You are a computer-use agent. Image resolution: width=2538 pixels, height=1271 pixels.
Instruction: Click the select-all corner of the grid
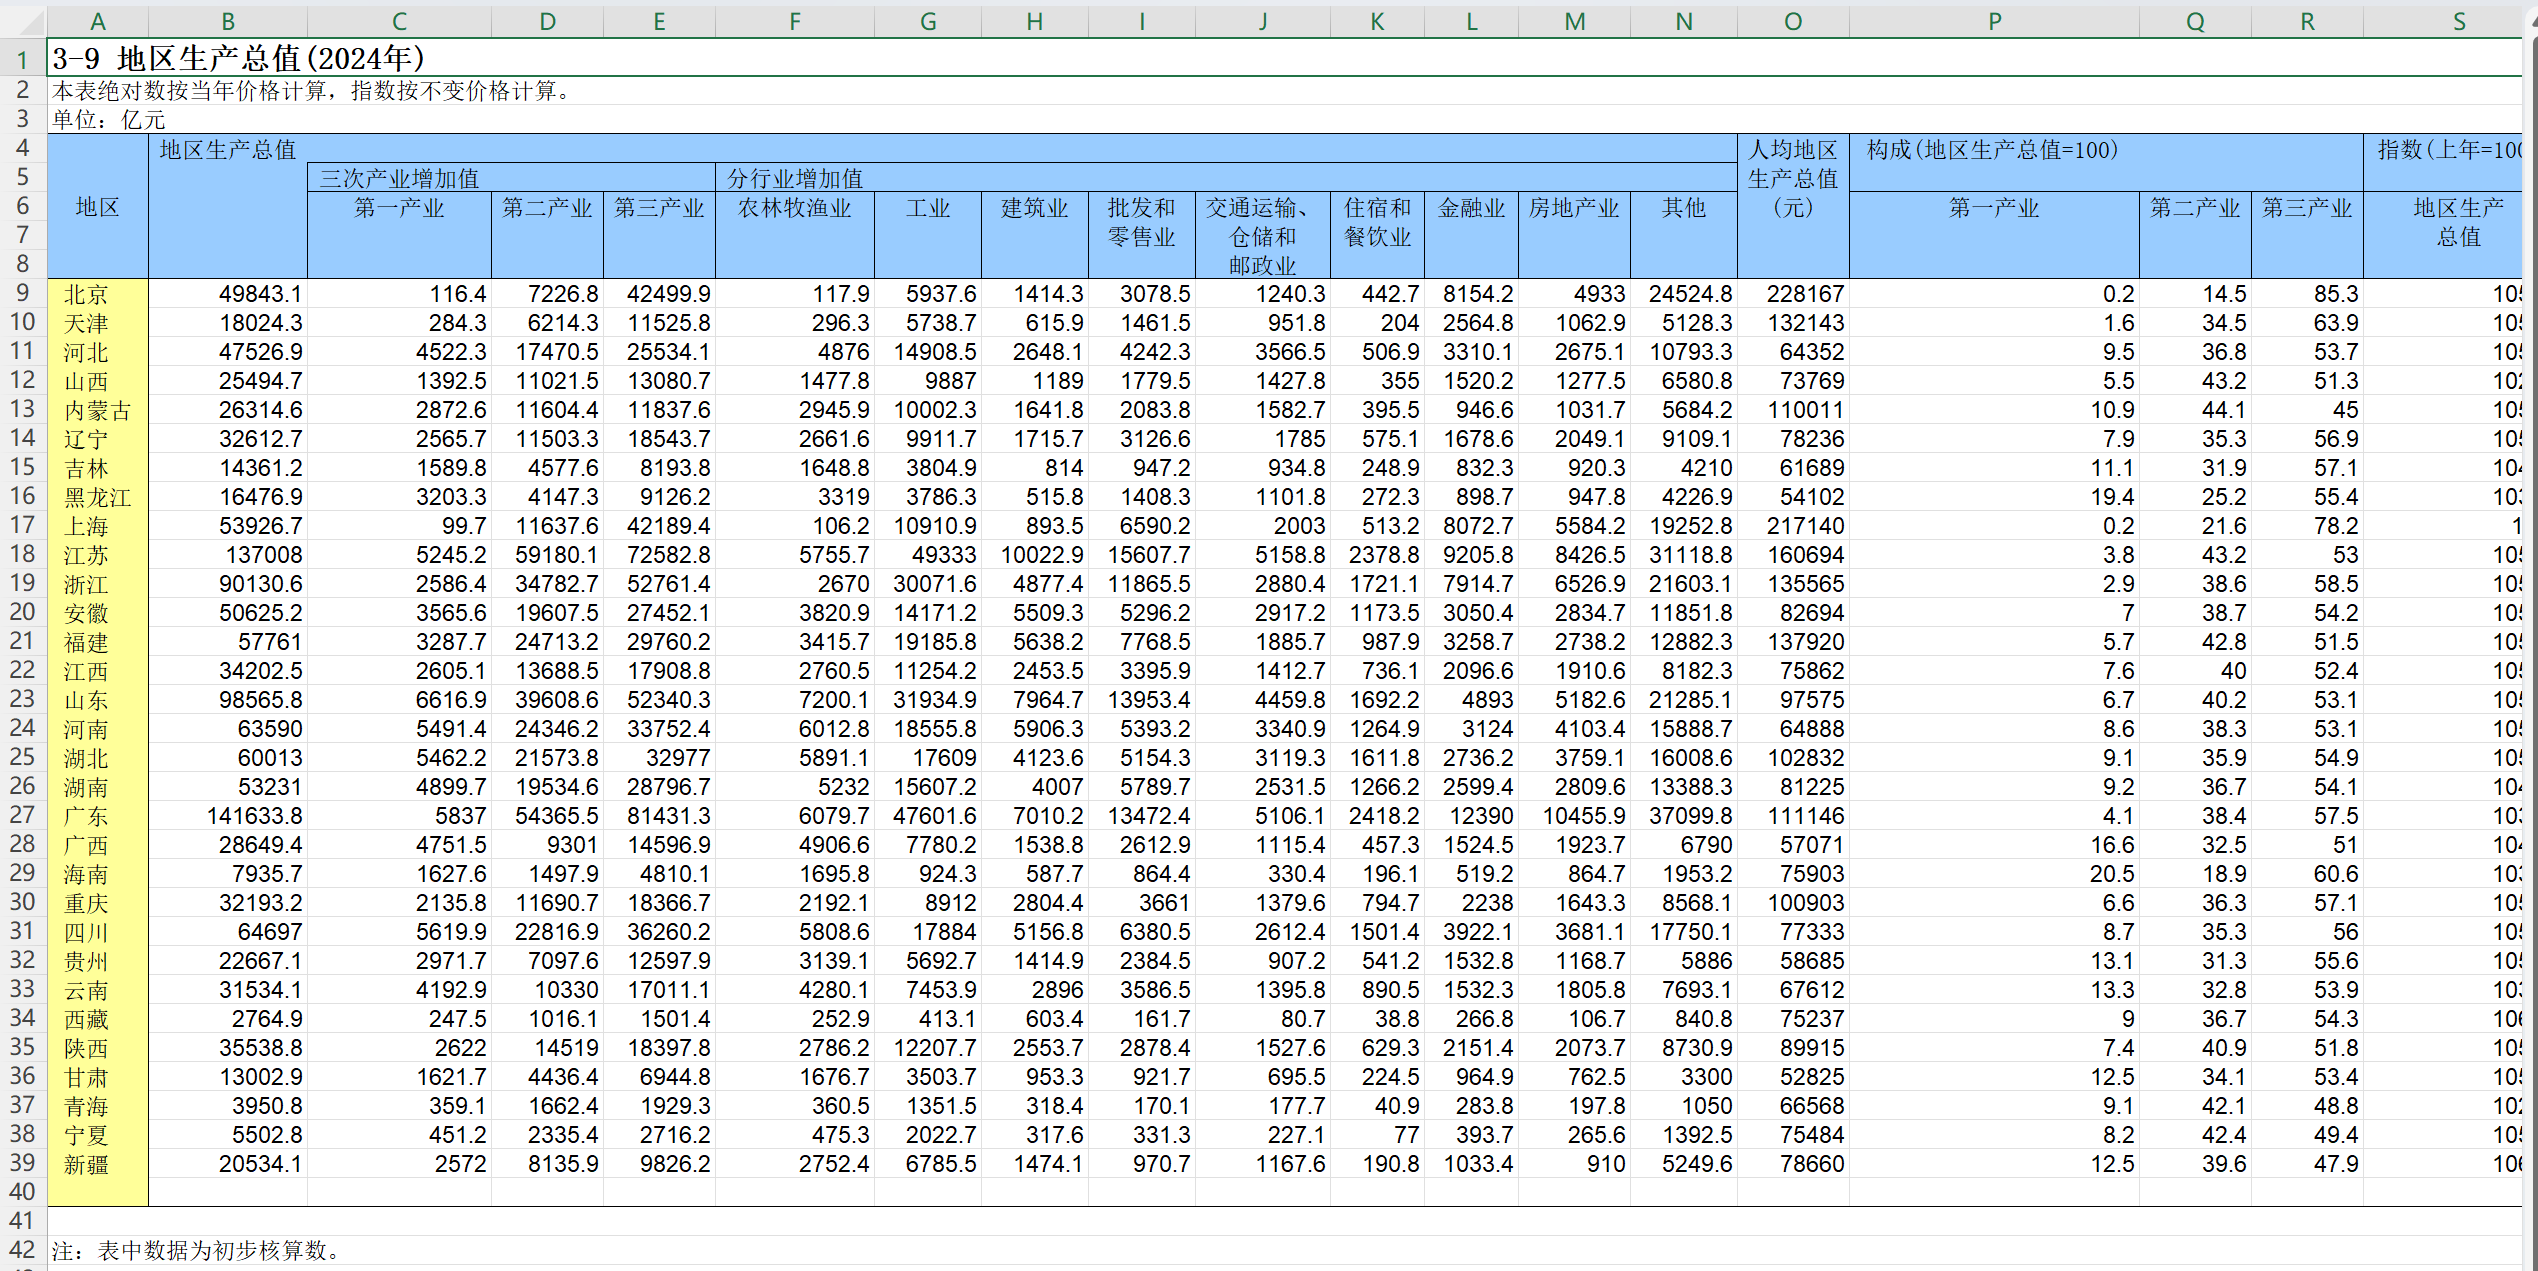pyautogui.click(x=22, y=21)
